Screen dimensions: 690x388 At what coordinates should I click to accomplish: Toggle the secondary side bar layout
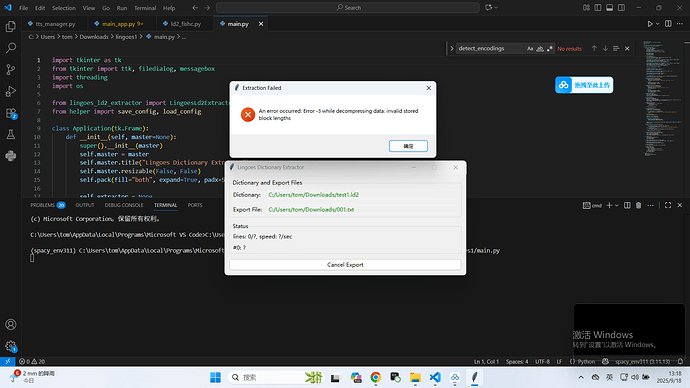pos(621,7)
